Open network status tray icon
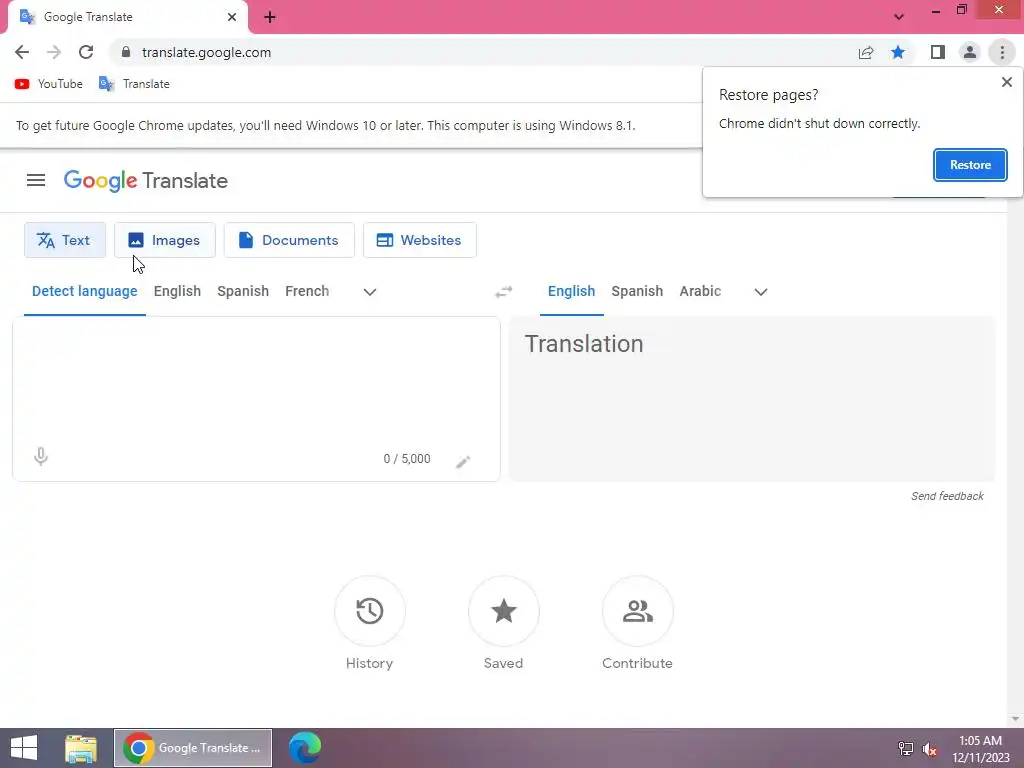The image size is (1024, 768). click(x=905, y=749)
